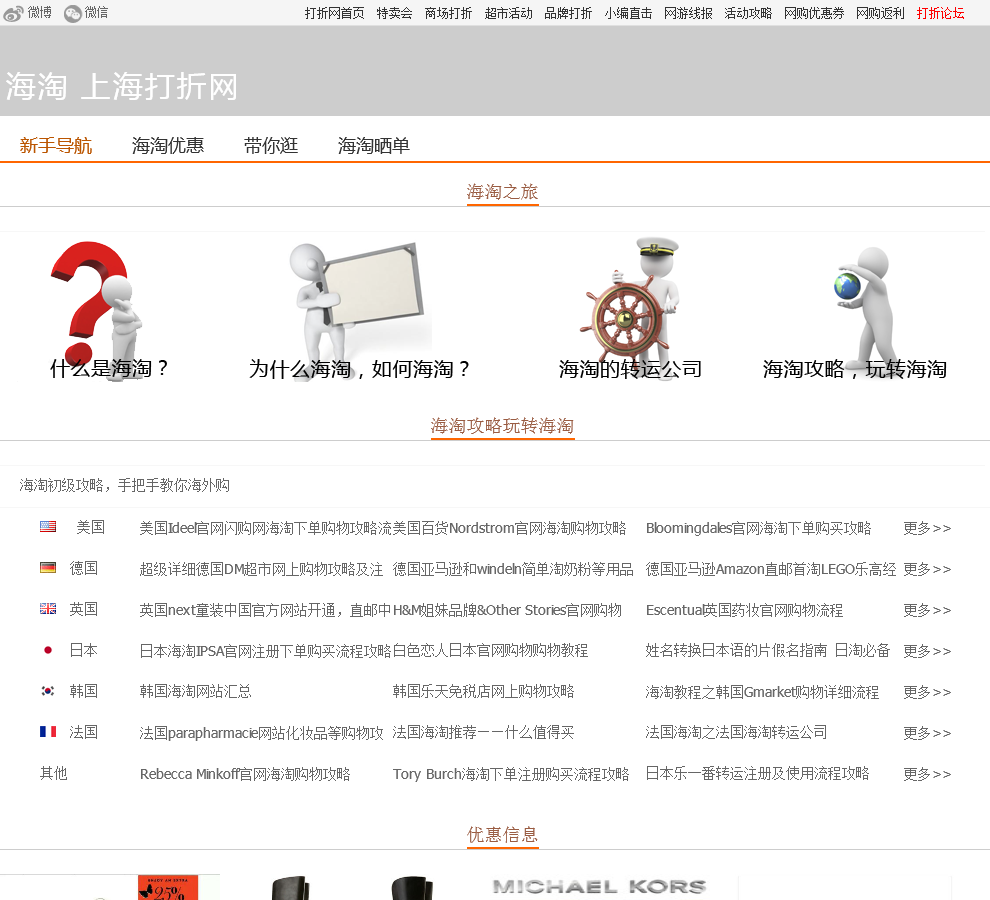Open the Escentual英国药妆官网购物流程 article
This screenshot has width=990, height=900.
[744, 610]
